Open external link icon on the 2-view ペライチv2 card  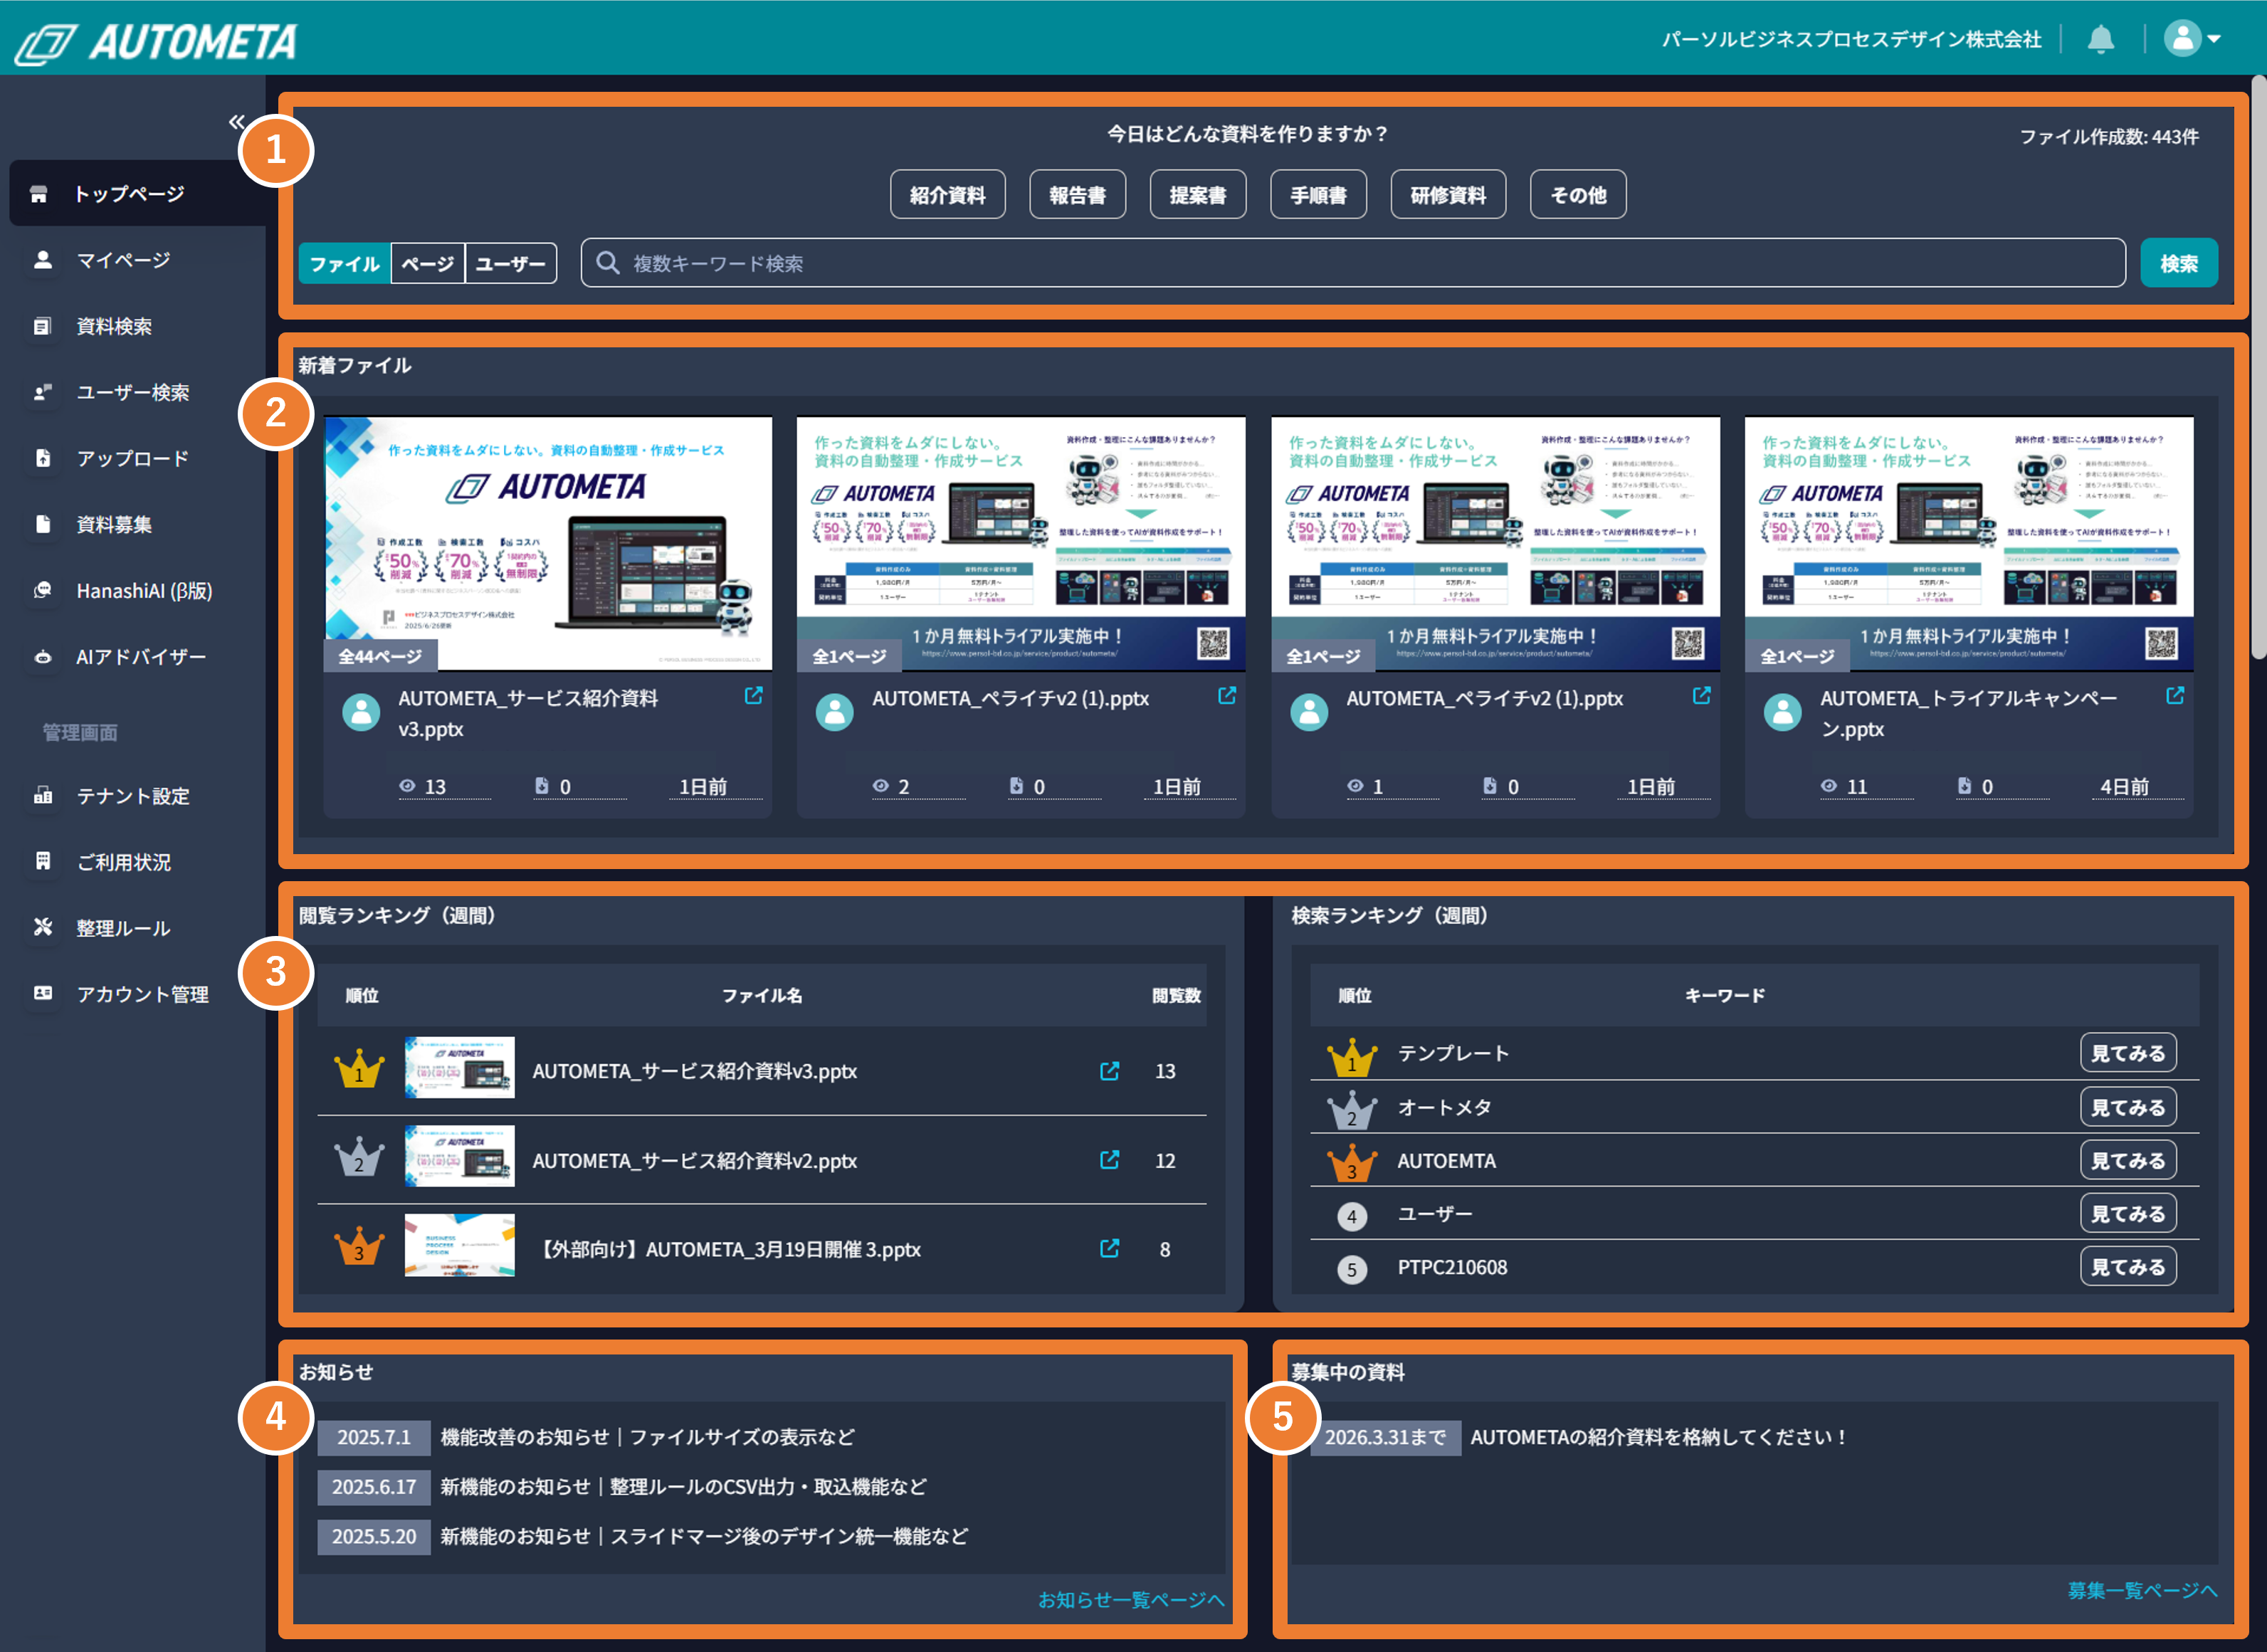[x=1226, y=695]
